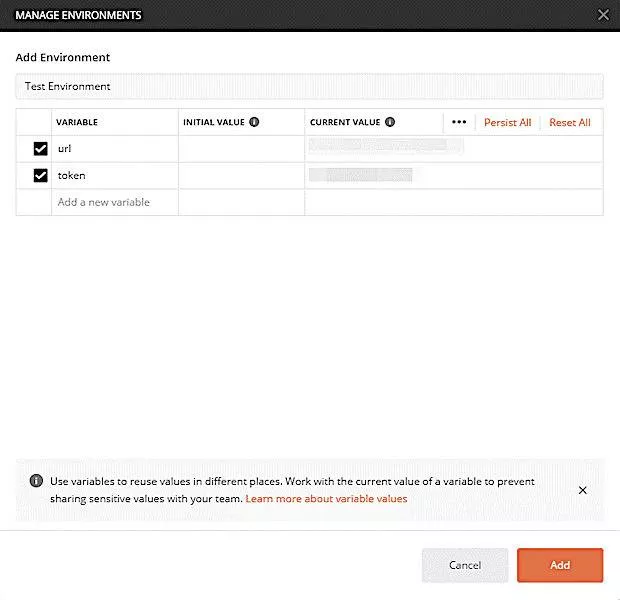Uncheck the url variable checkbox
This screenshot has width=620, height=600.
41,149
